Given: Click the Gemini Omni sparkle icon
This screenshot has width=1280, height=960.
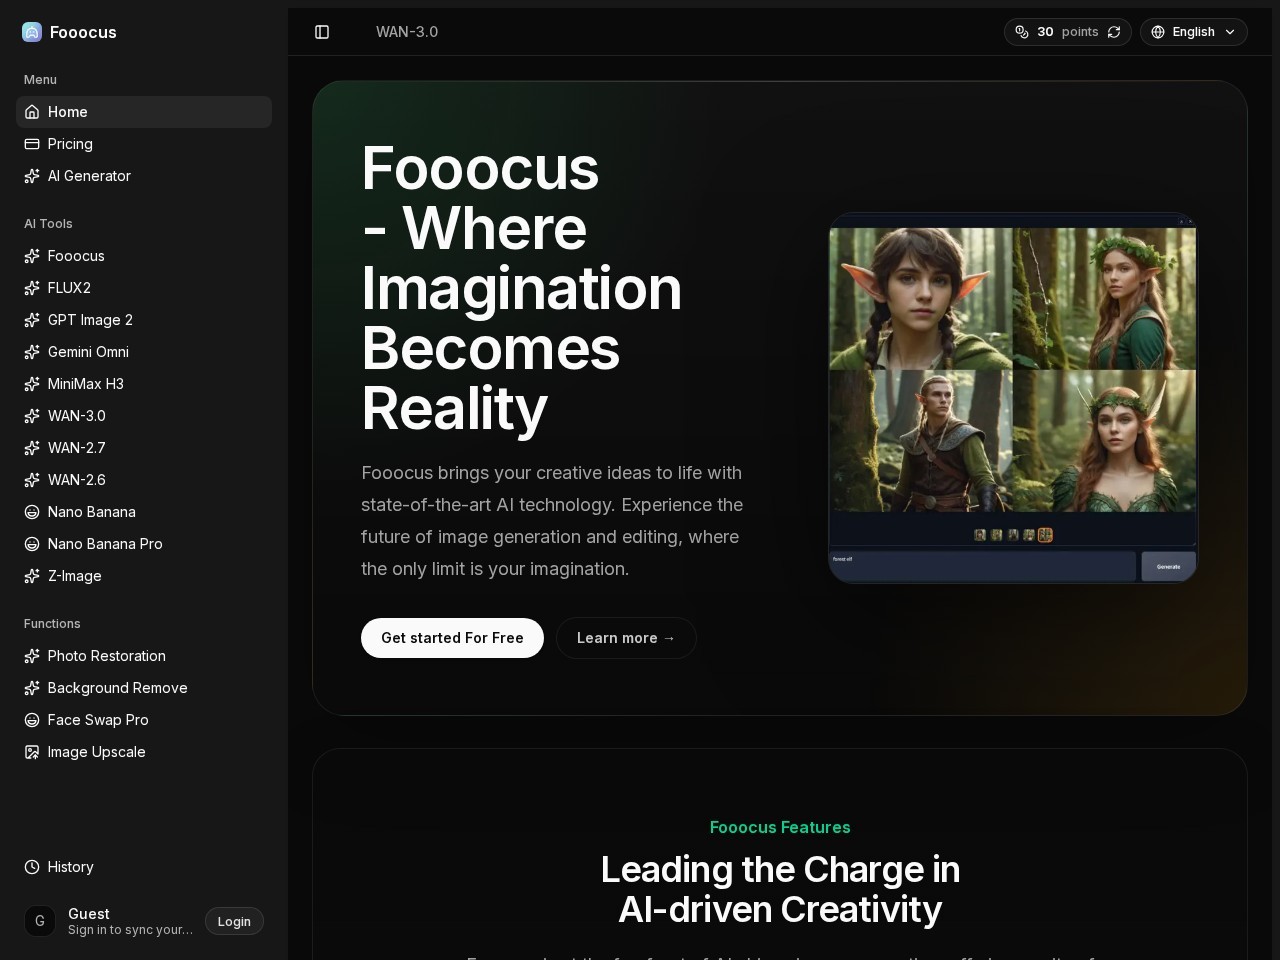Looking at the screenshot, I should pyautogui.click(x=32, y=352).
